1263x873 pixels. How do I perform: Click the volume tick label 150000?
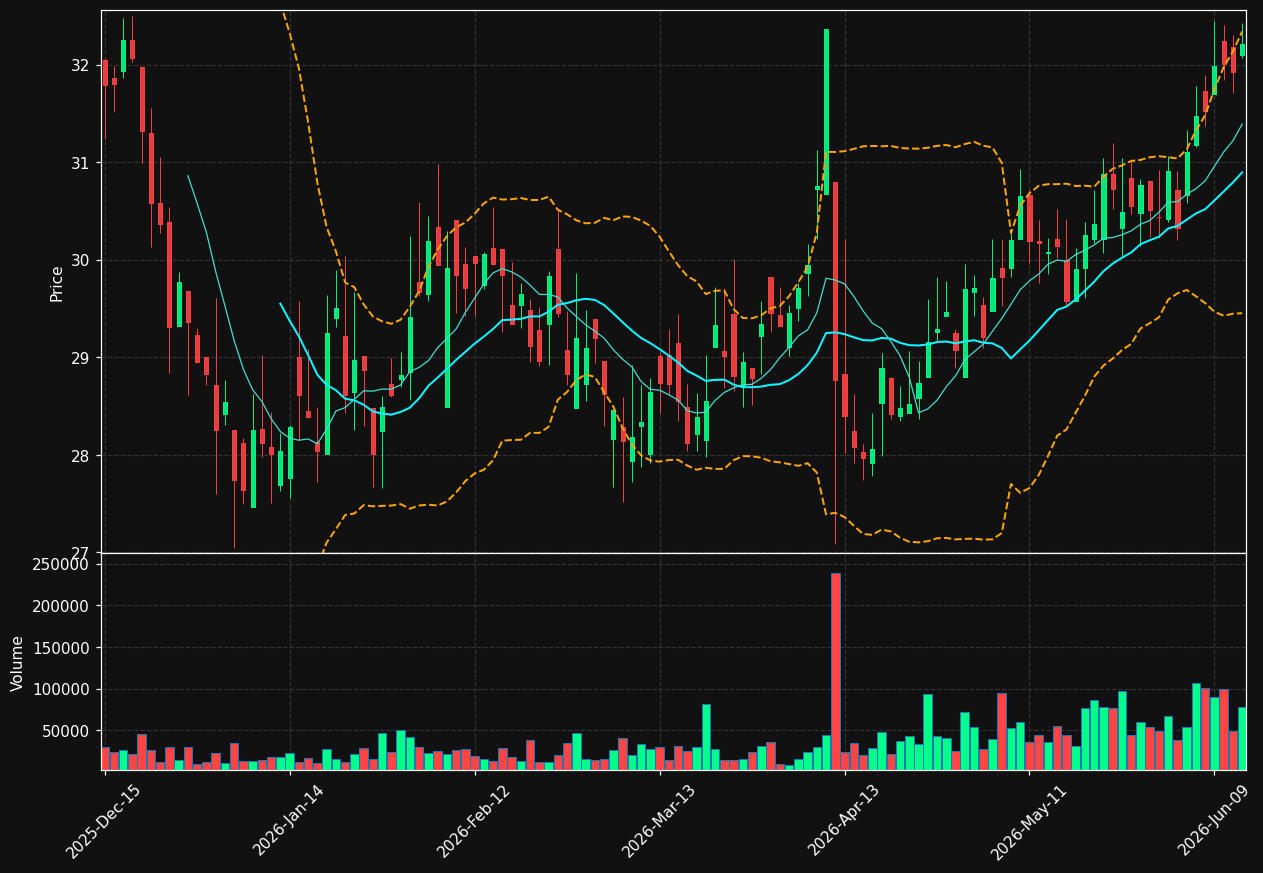pos(62,648)
